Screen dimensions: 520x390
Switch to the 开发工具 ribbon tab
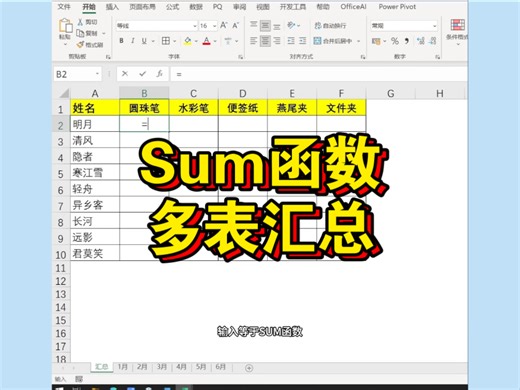pos(293,7)
